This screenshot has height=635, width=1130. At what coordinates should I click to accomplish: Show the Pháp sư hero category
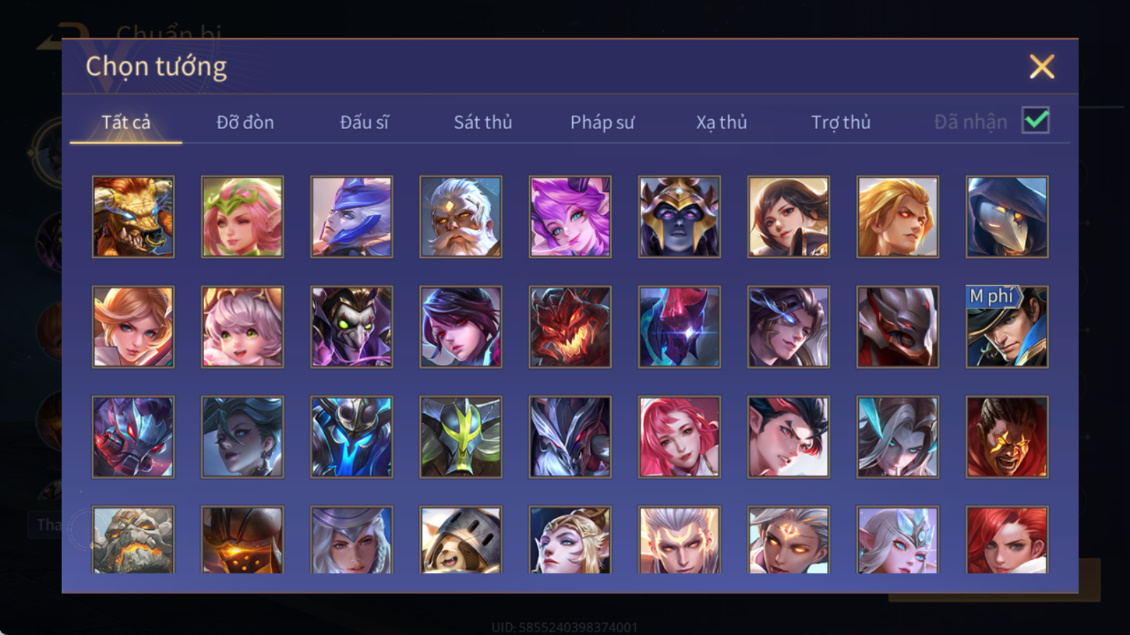tap(602, 123)
